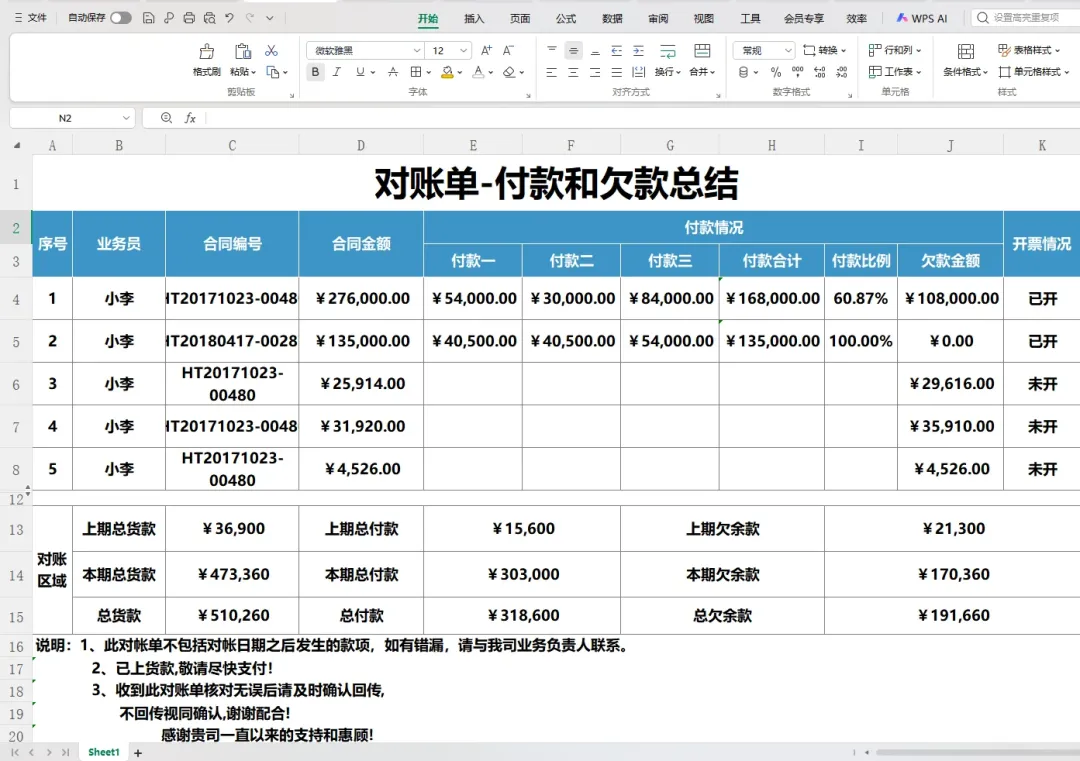Click the Copy icon
Viewport: 1080px width, 761px height.
[273, 72]
